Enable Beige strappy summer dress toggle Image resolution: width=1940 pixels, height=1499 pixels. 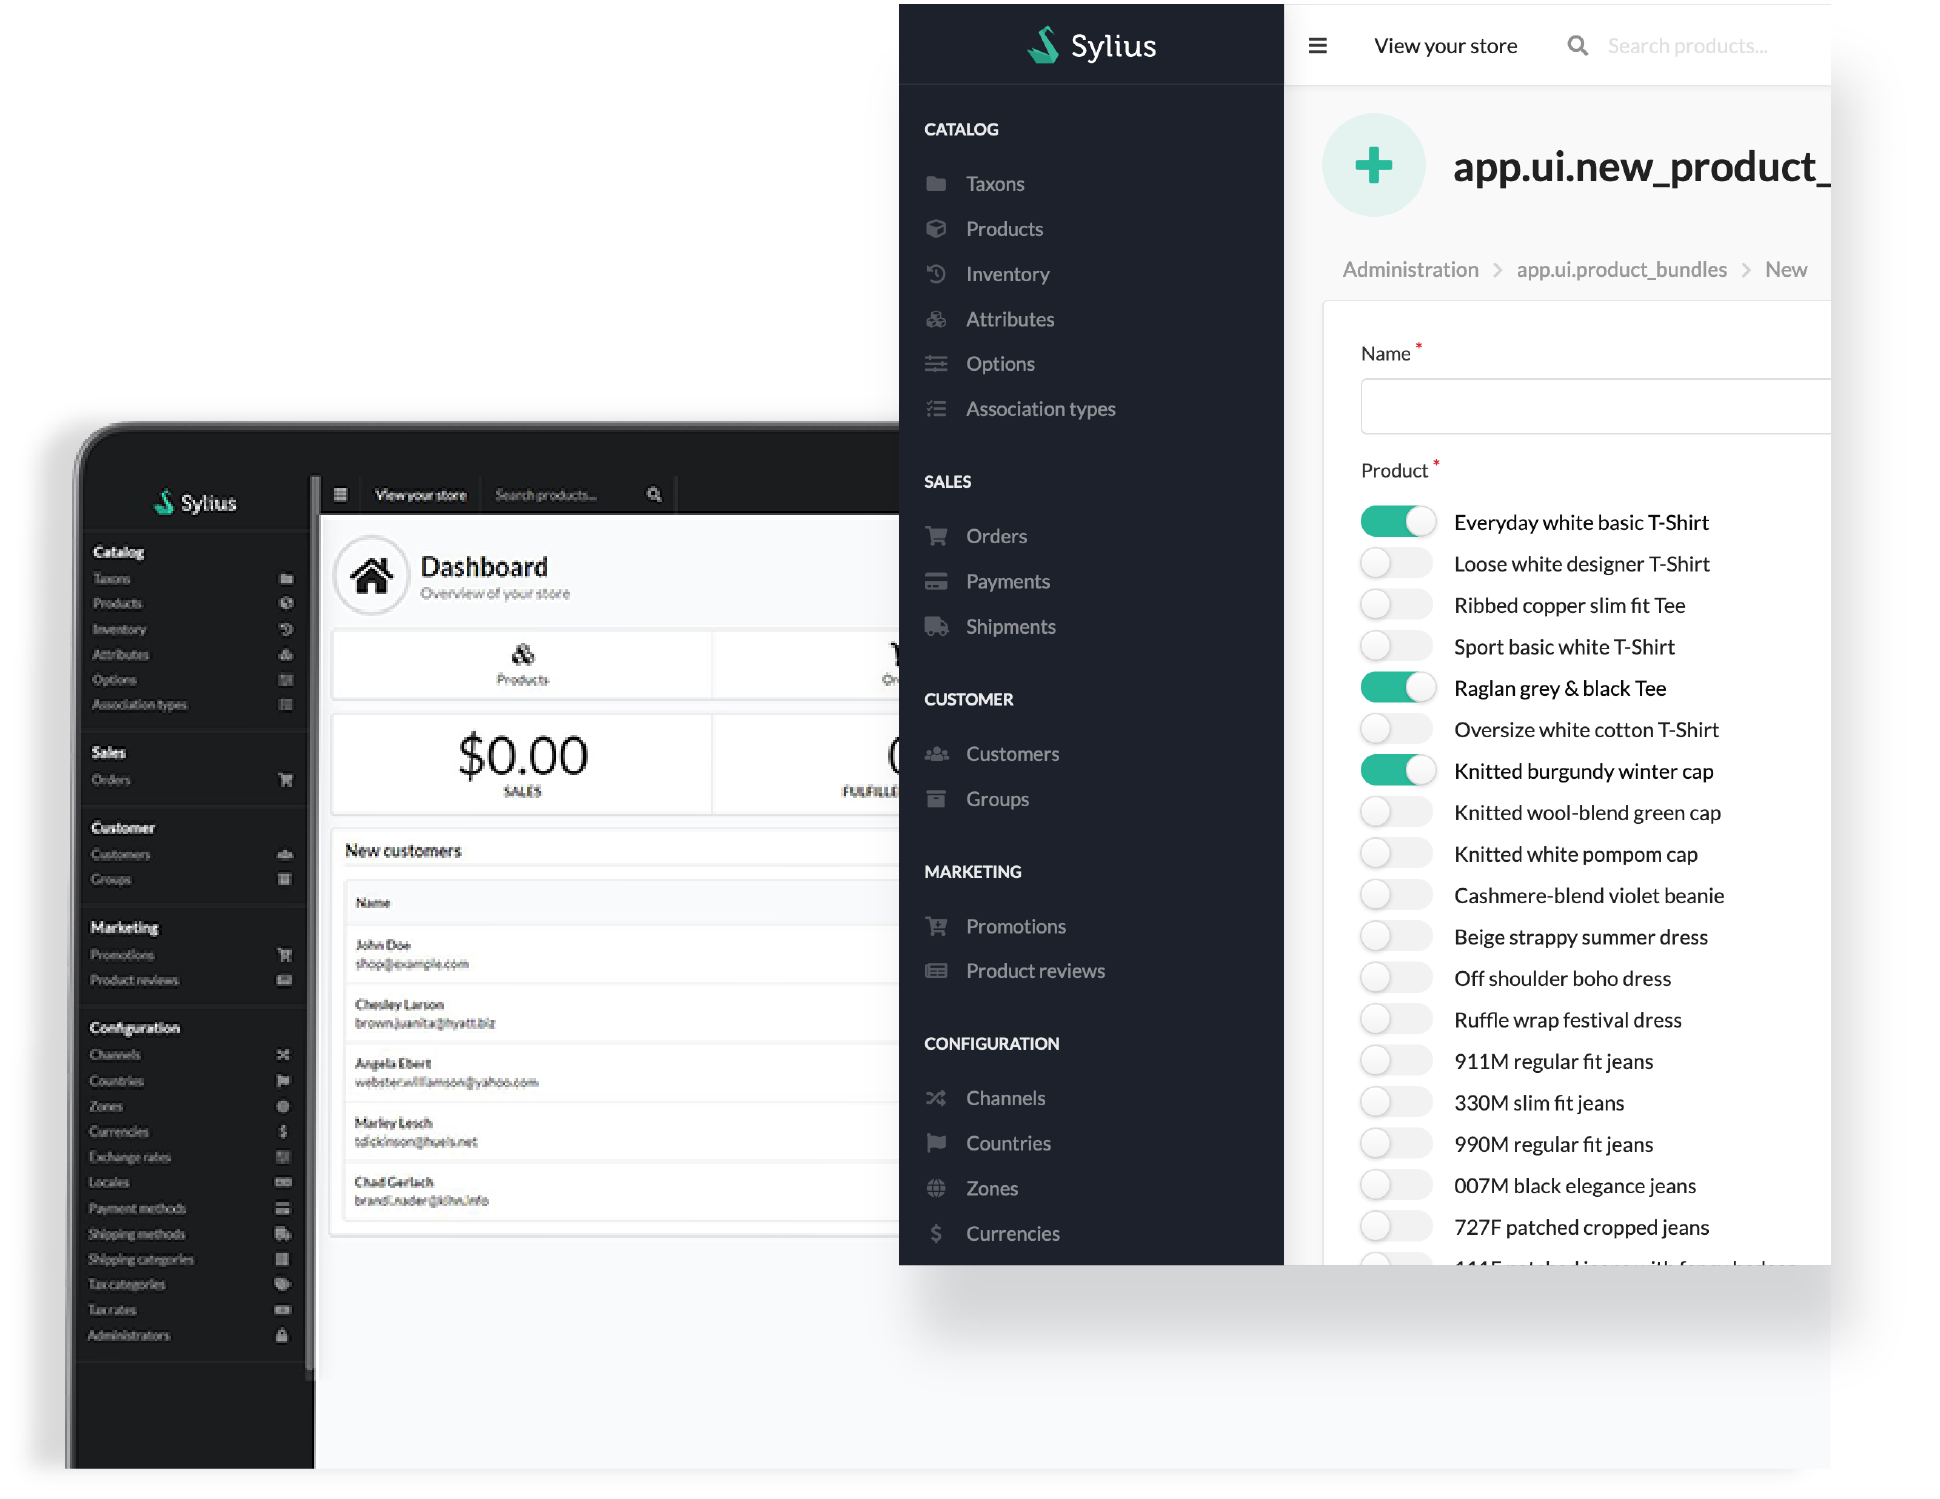1397,937
